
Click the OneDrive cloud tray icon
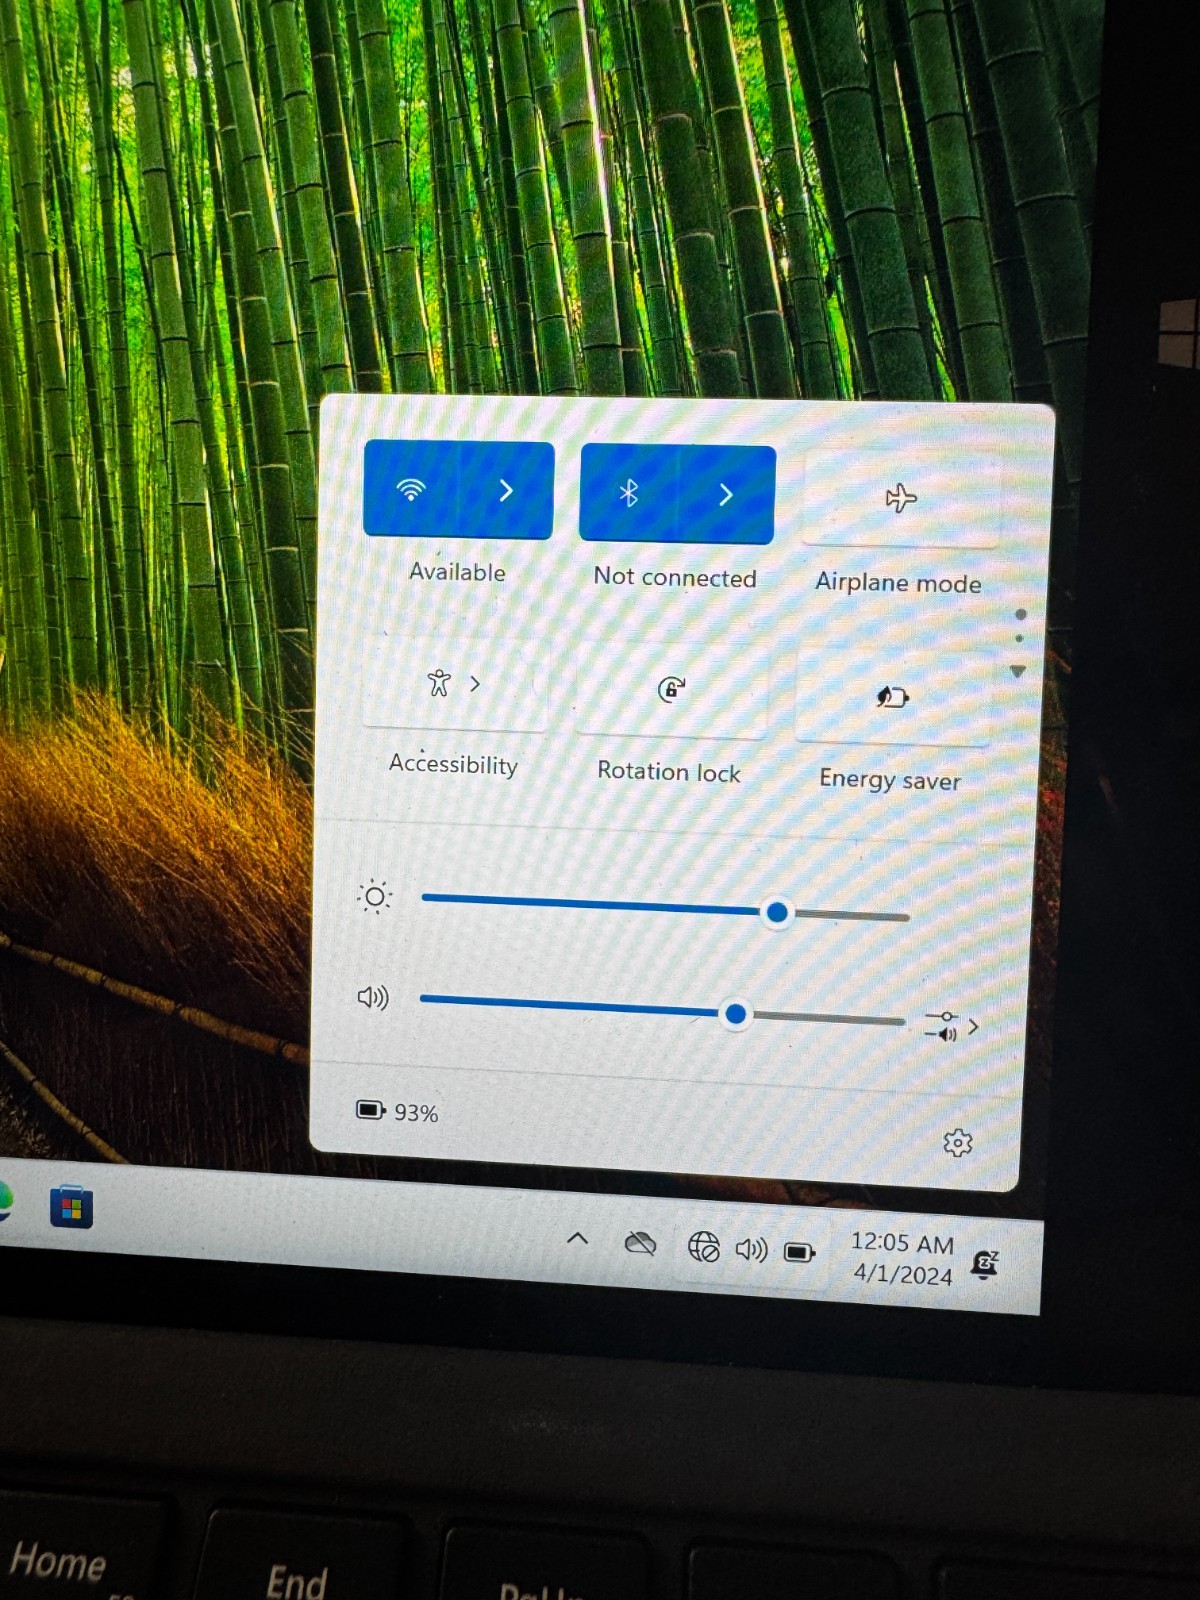tap(640, 1244)
